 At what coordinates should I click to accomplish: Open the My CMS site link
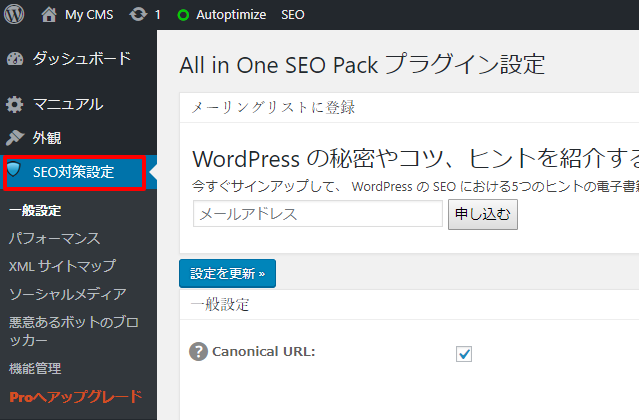click(x=89, y=15)
